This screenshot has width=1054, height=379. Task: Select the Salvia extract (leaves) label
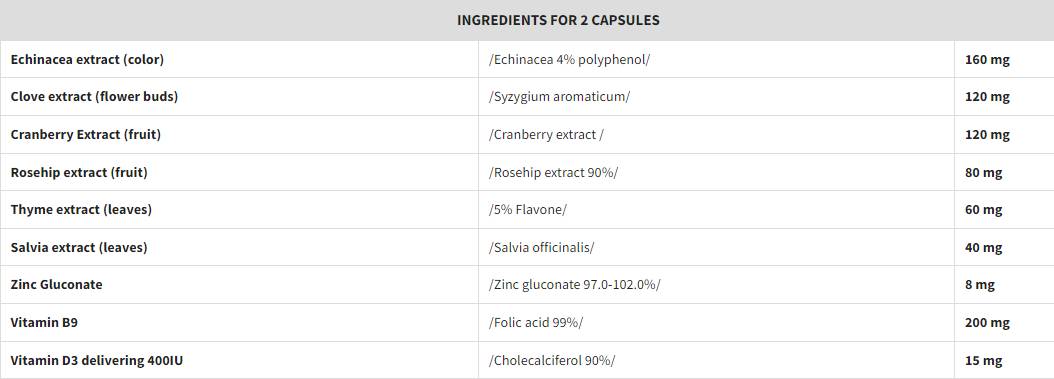click(79, 247)
